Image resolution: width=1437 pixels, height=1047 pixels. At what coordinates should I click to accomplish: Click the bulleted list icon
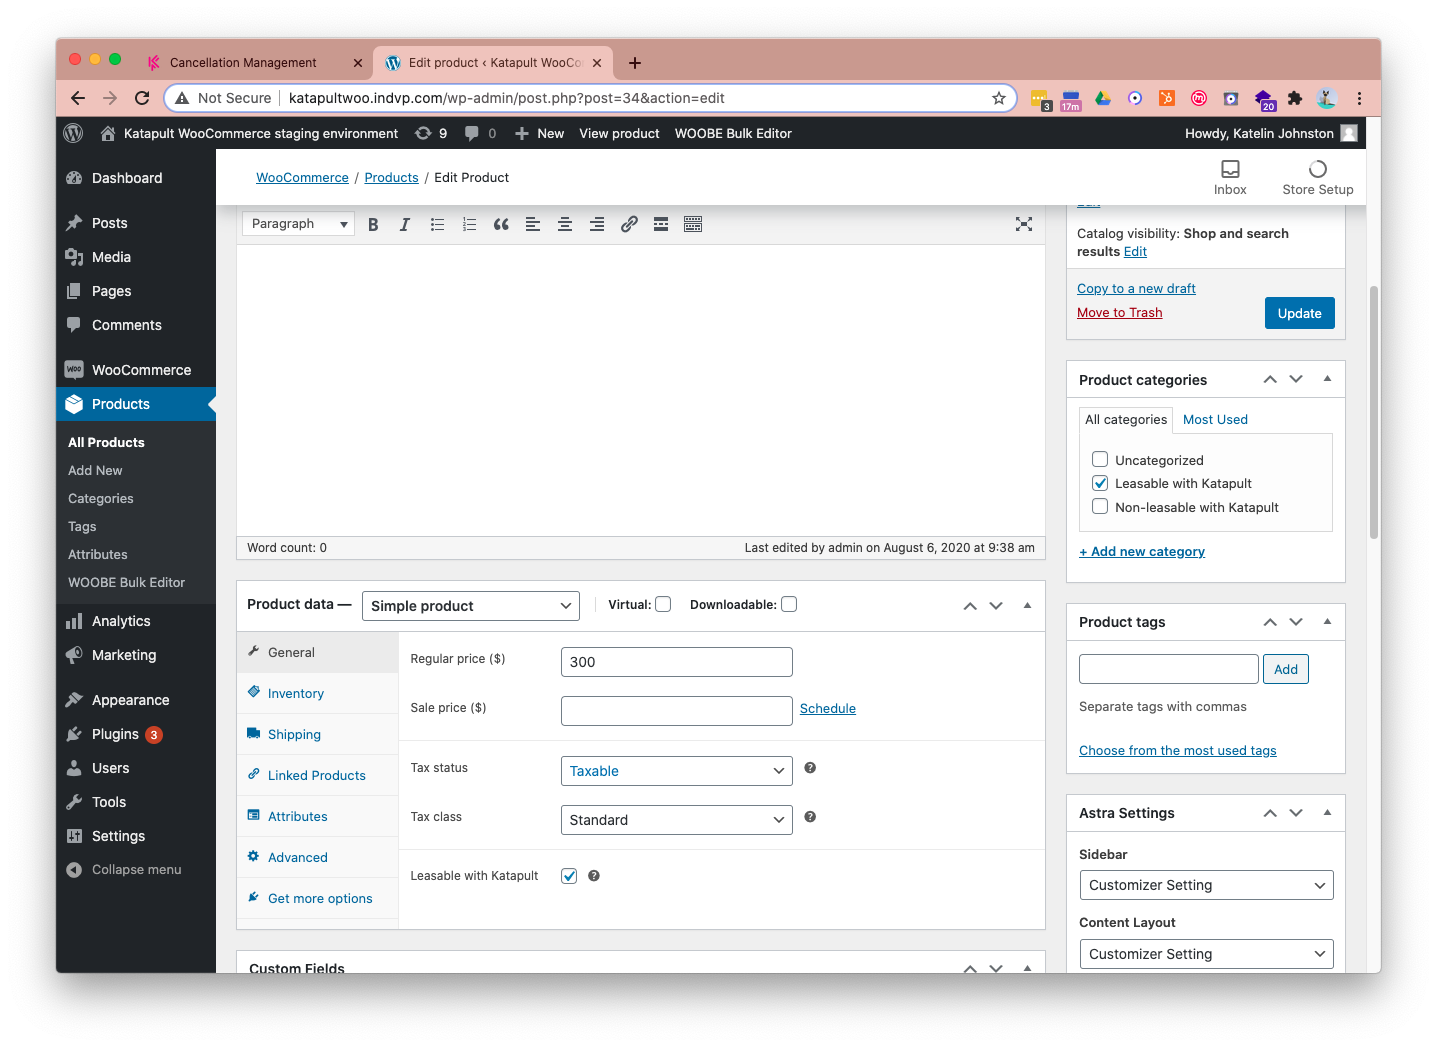pyautogui.click(x=437, y=224)
